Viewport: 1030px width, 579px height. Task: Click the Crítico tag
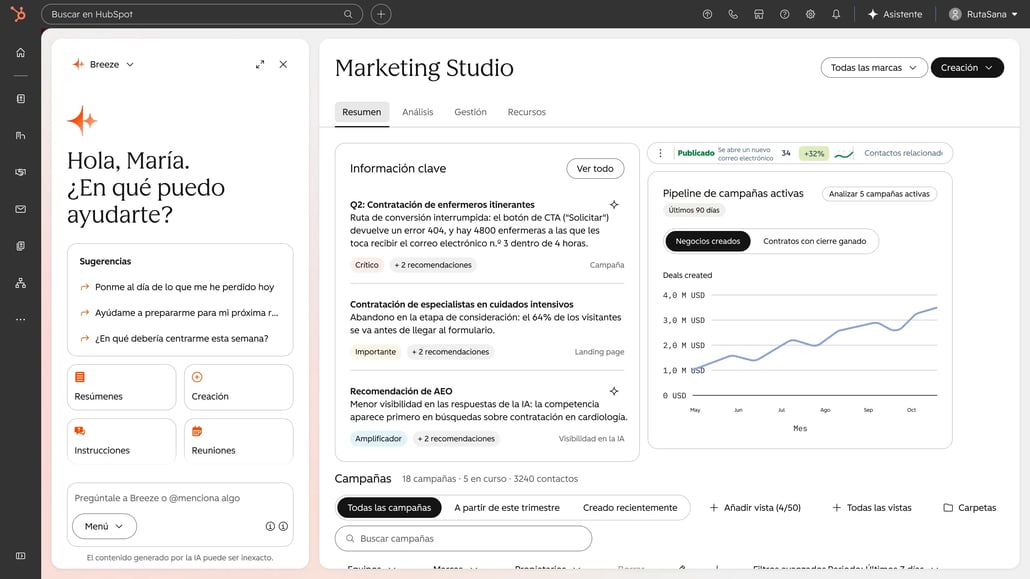367,265
